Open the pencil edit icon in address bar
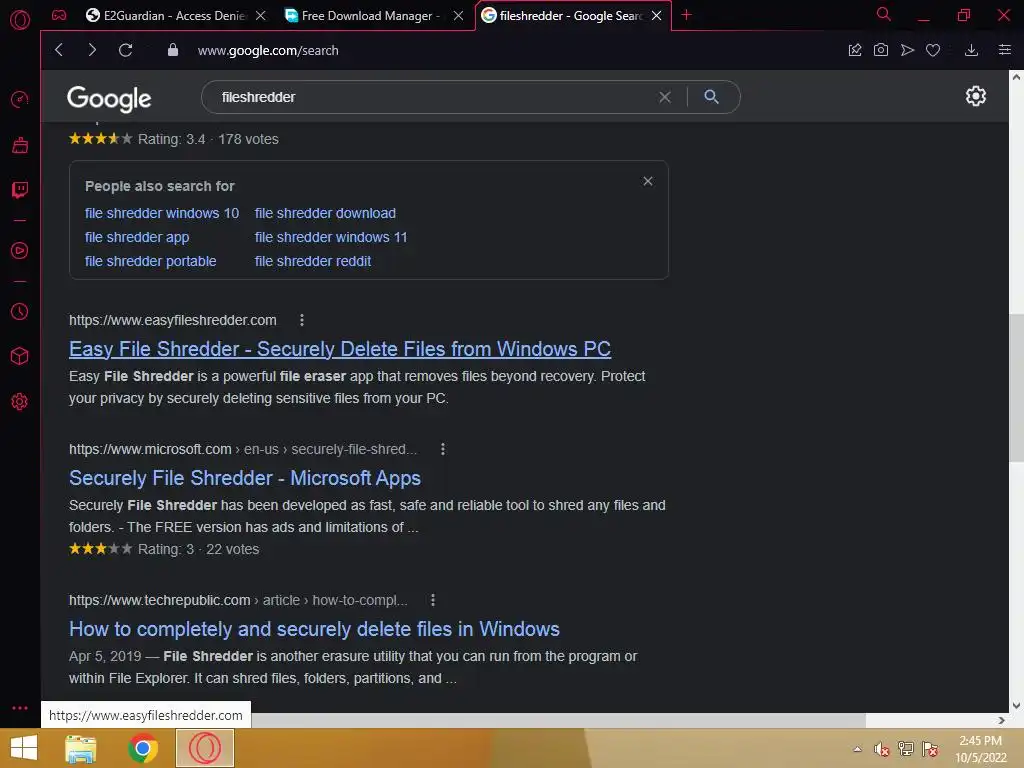 pos(855,50)
